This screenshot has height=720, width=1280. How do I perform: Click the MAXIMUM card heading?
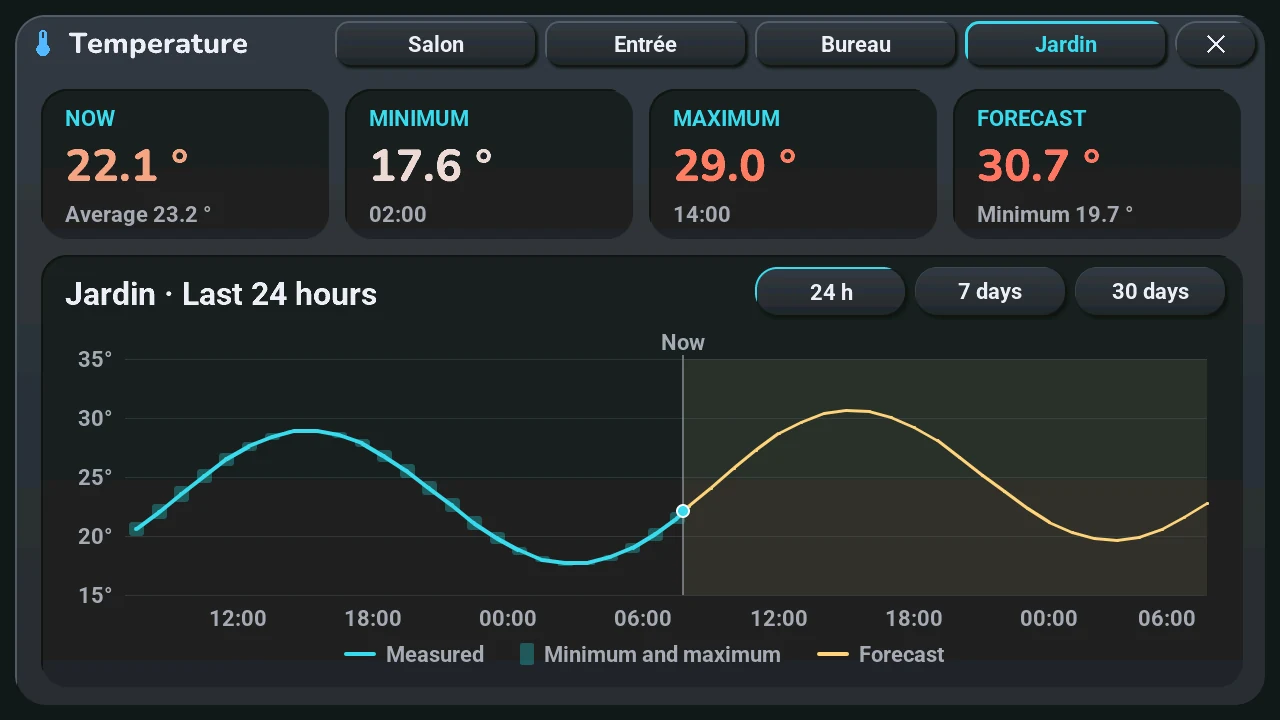[727, 118]
